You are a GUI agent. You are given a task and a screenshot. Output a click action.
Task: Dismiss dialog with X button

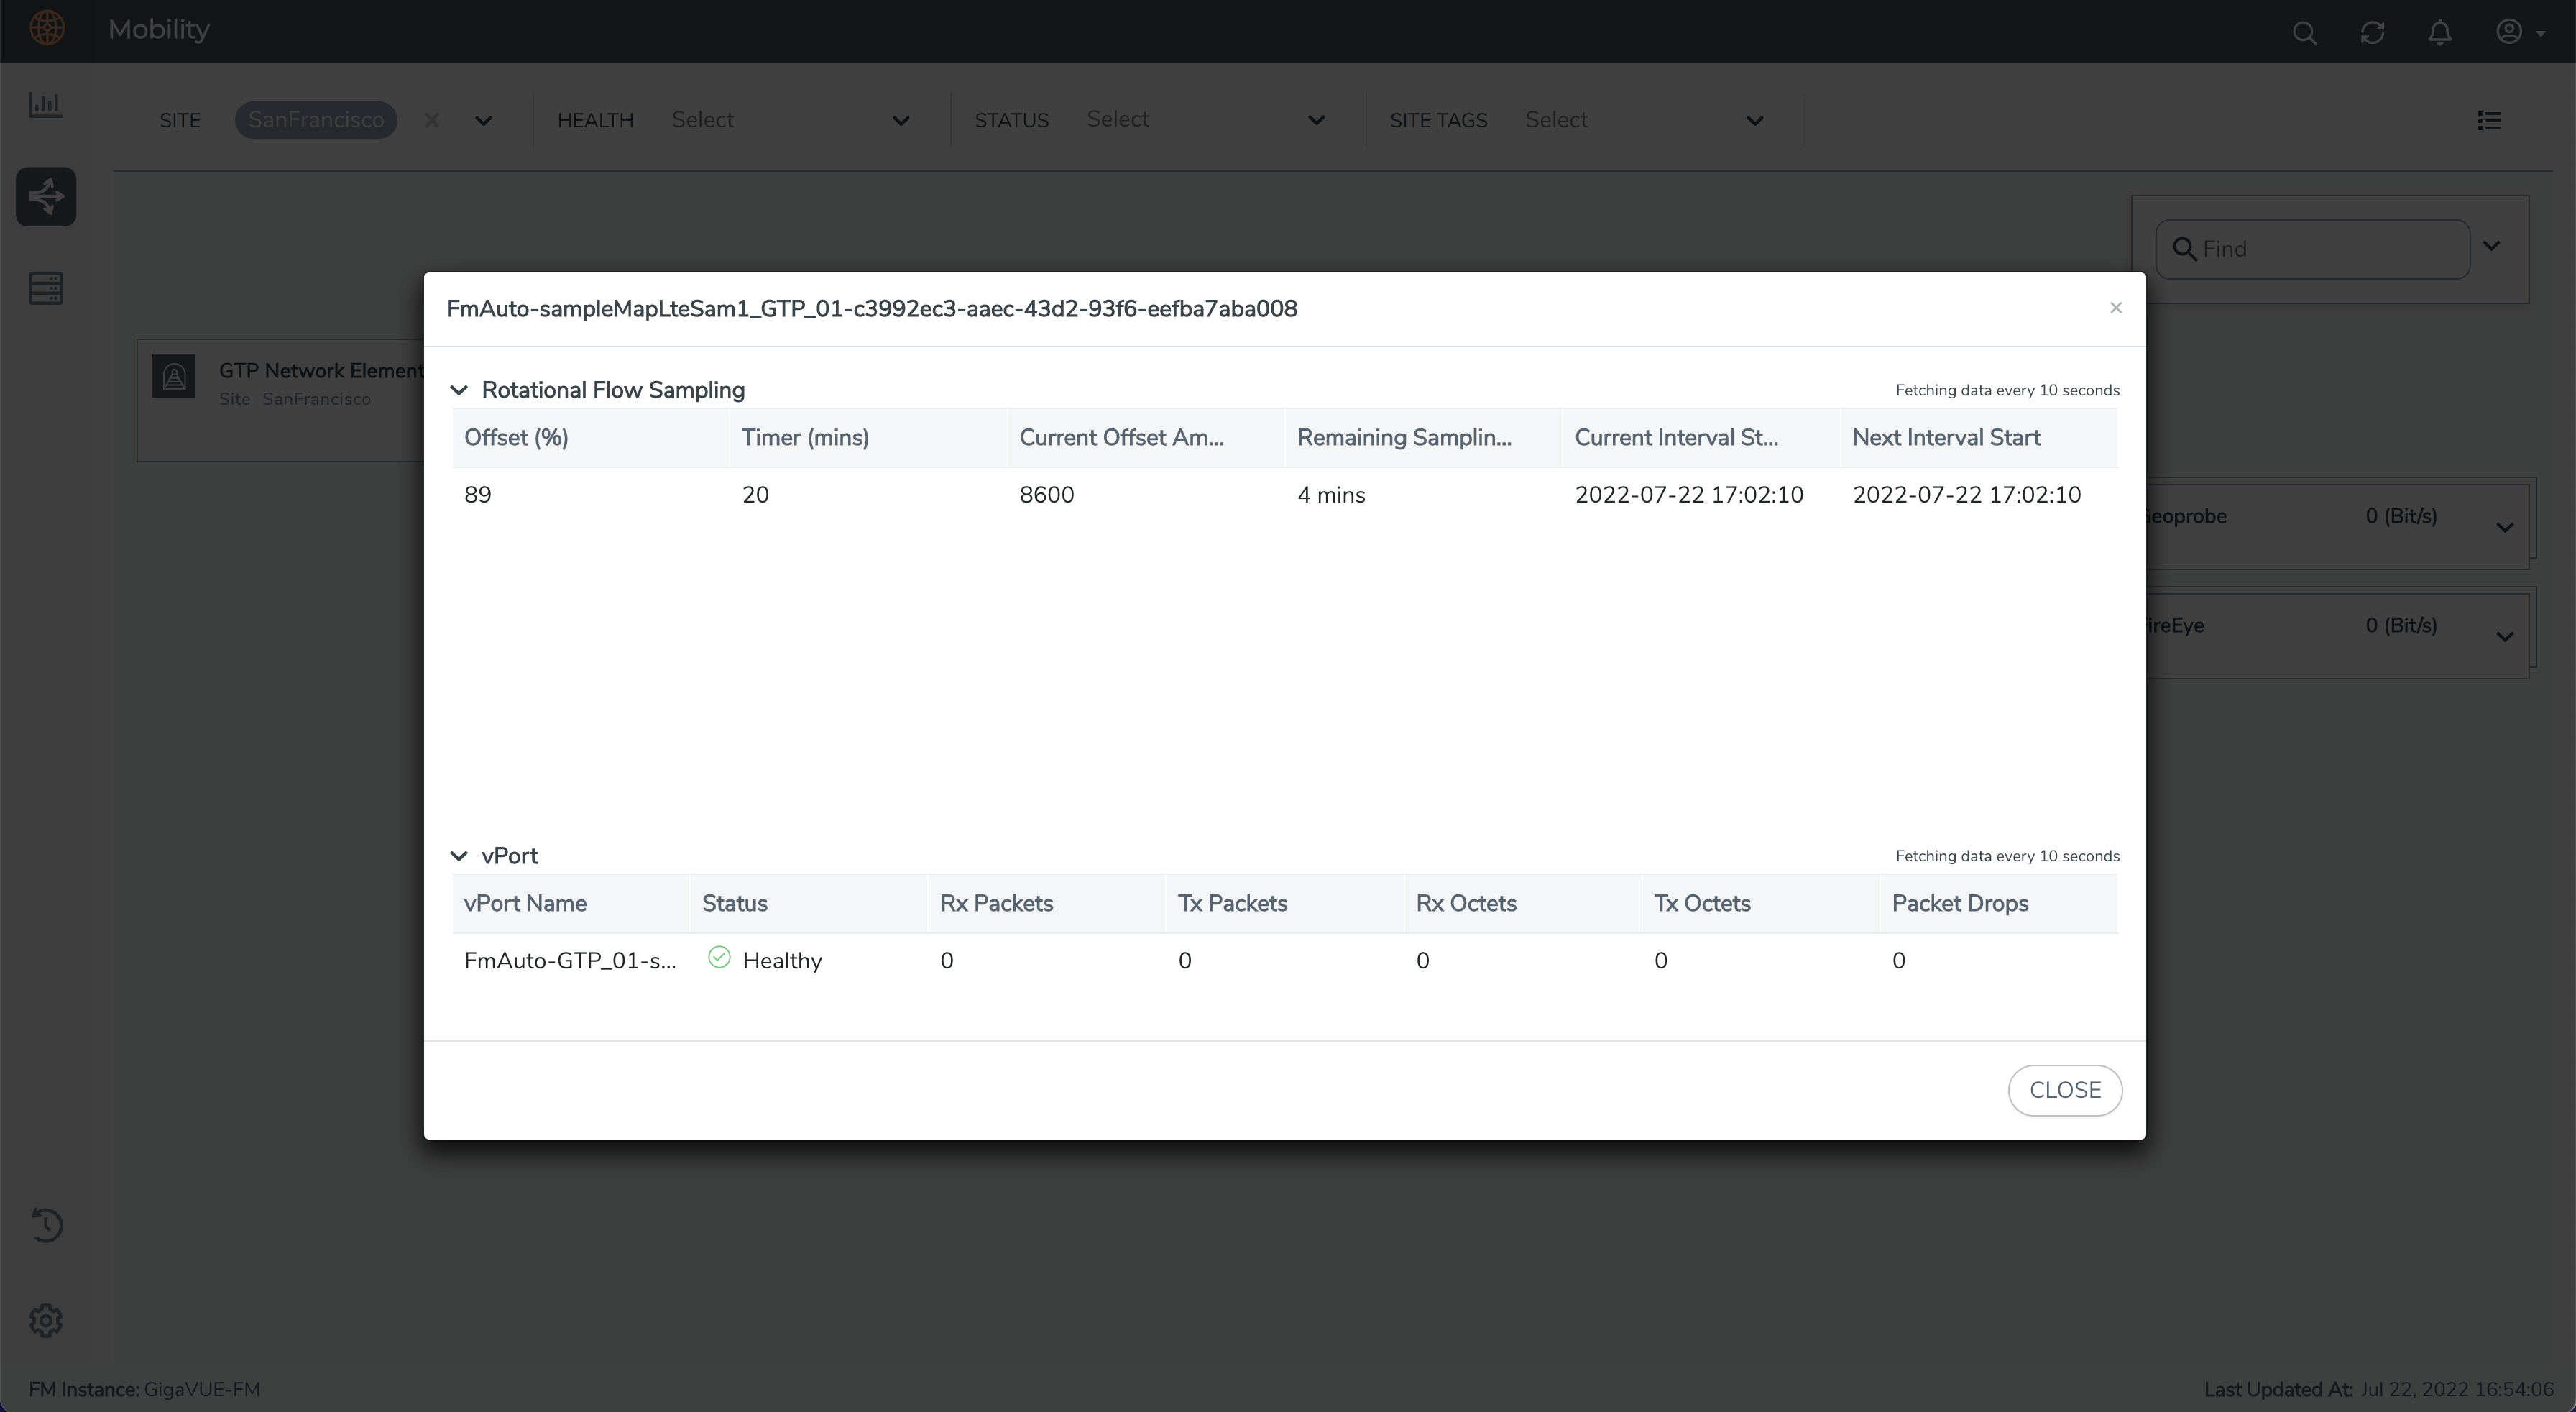[x=2115, y=308]
